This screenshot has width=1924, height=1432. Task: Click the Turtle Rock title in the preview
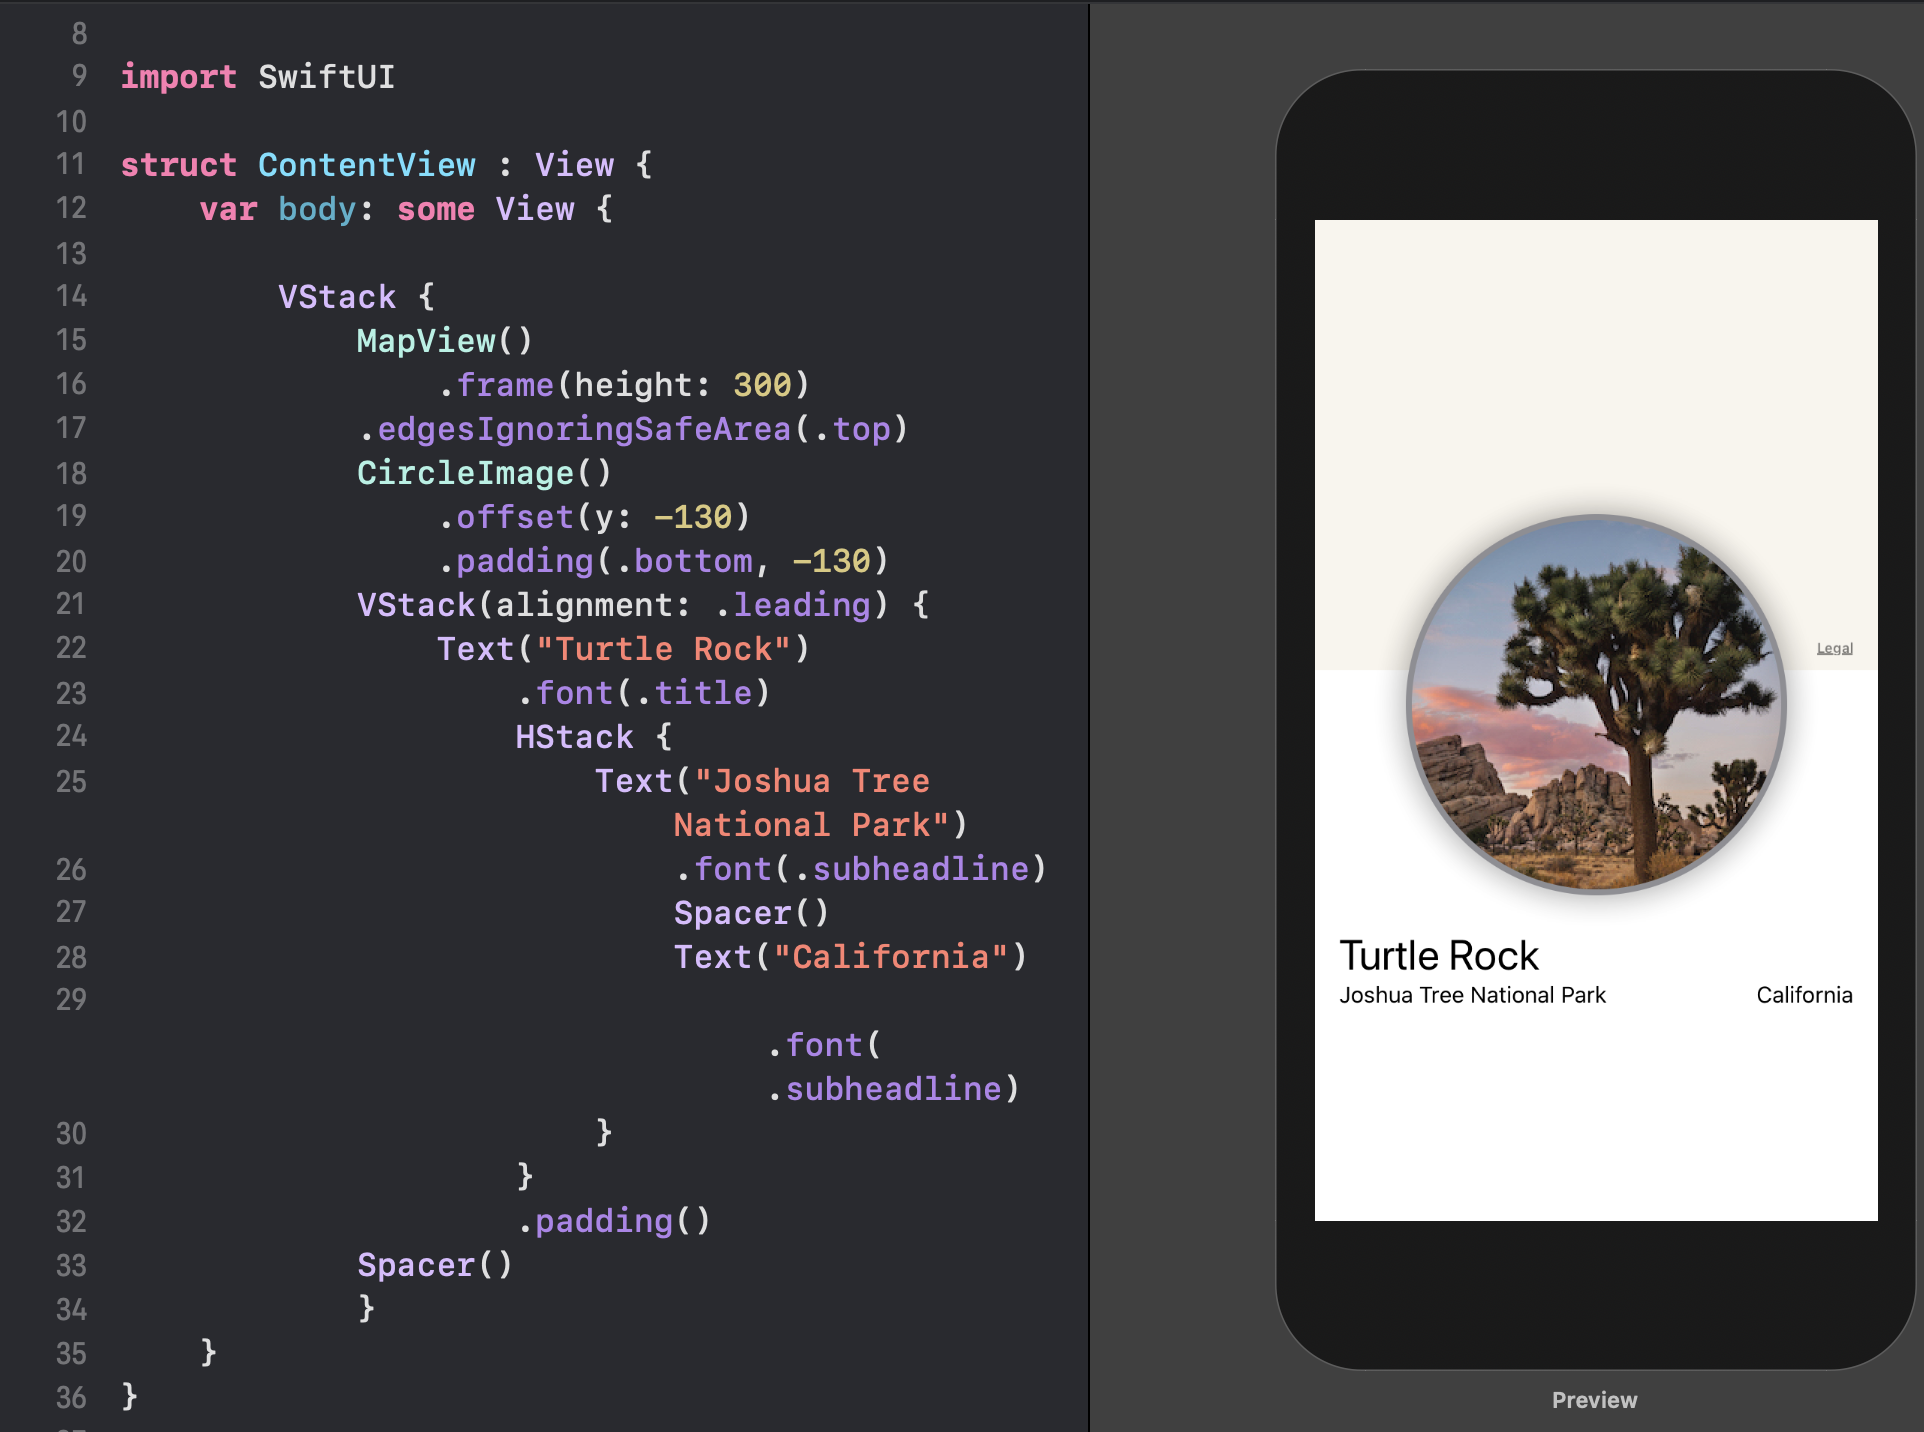pyautogui.click(x=1438, y=956)
